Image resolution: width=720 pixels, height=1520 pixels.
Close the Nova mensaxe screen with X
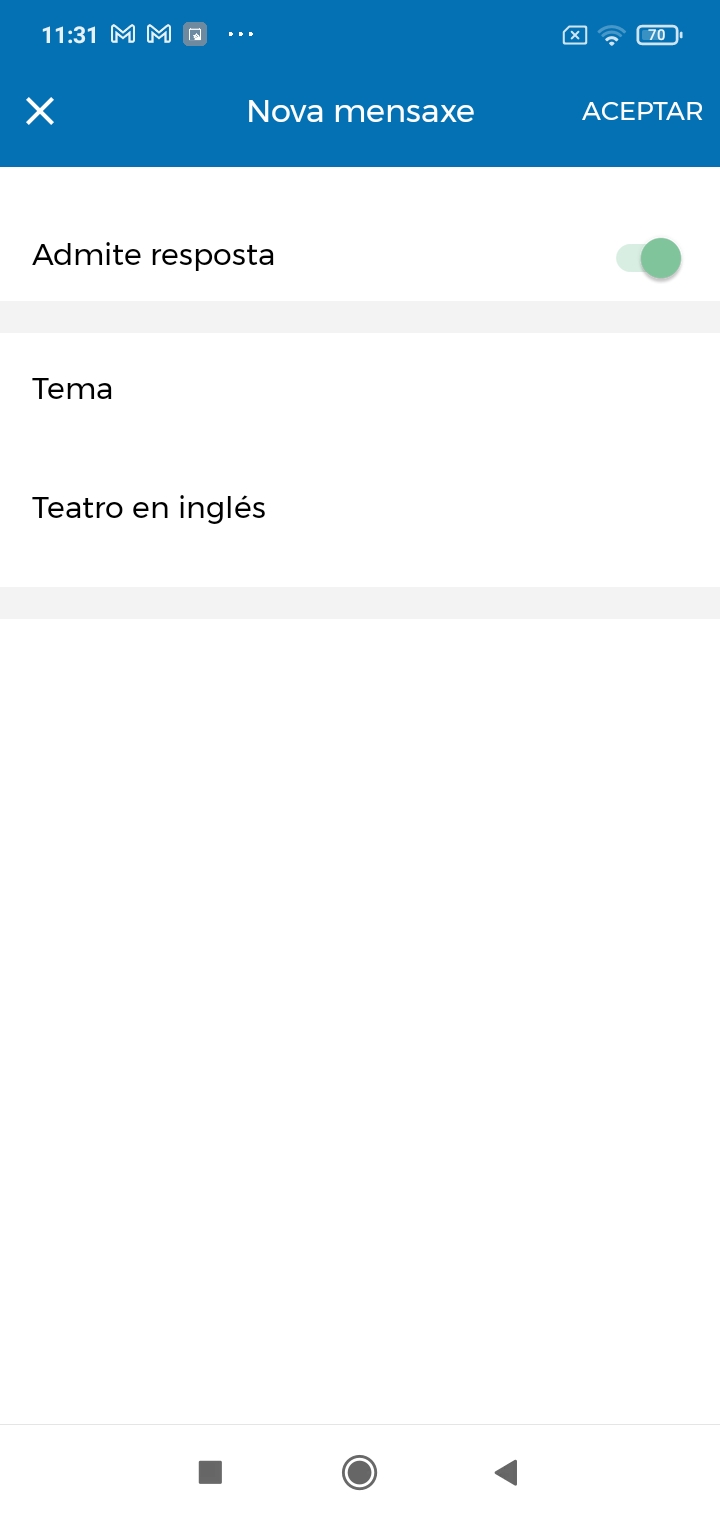click(x=40, y=111)
